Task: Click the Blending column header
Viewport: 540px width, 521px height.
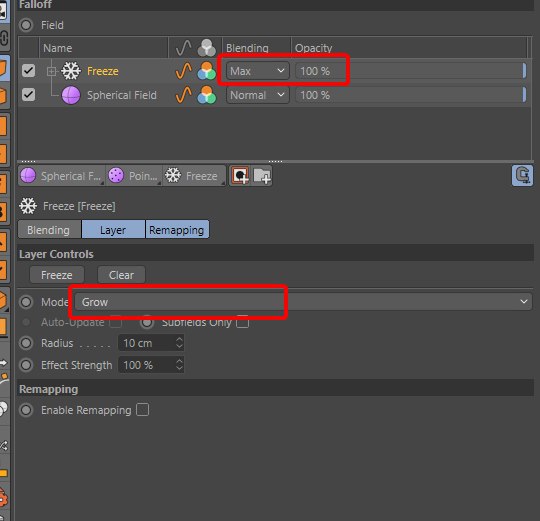Action: pos(247,48)
